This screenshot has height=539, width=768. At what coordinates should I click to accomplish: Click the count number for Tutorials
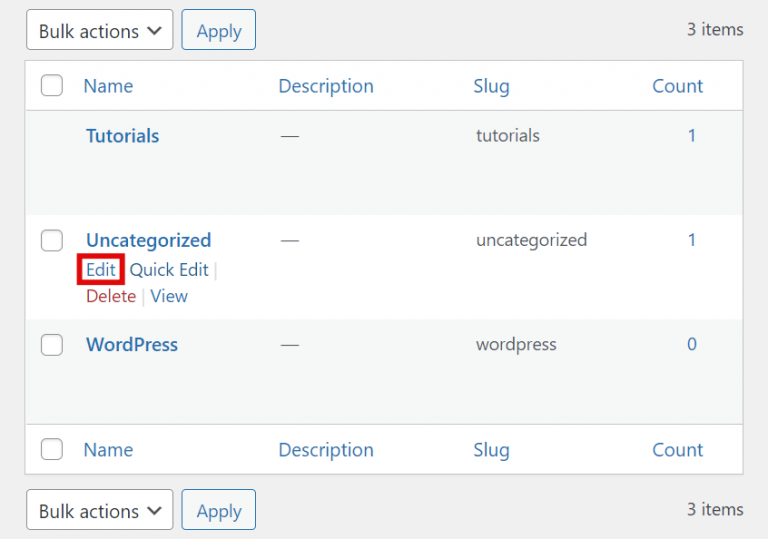coord(691,136)
